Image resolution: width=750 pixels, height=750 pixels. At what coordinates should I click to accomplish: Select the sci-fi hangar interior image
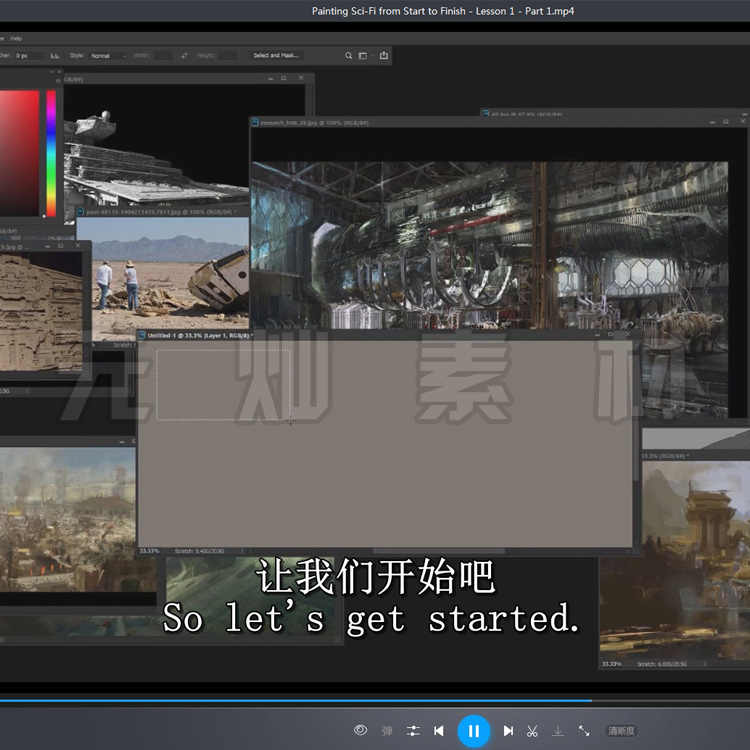click(x=489, y=244)
